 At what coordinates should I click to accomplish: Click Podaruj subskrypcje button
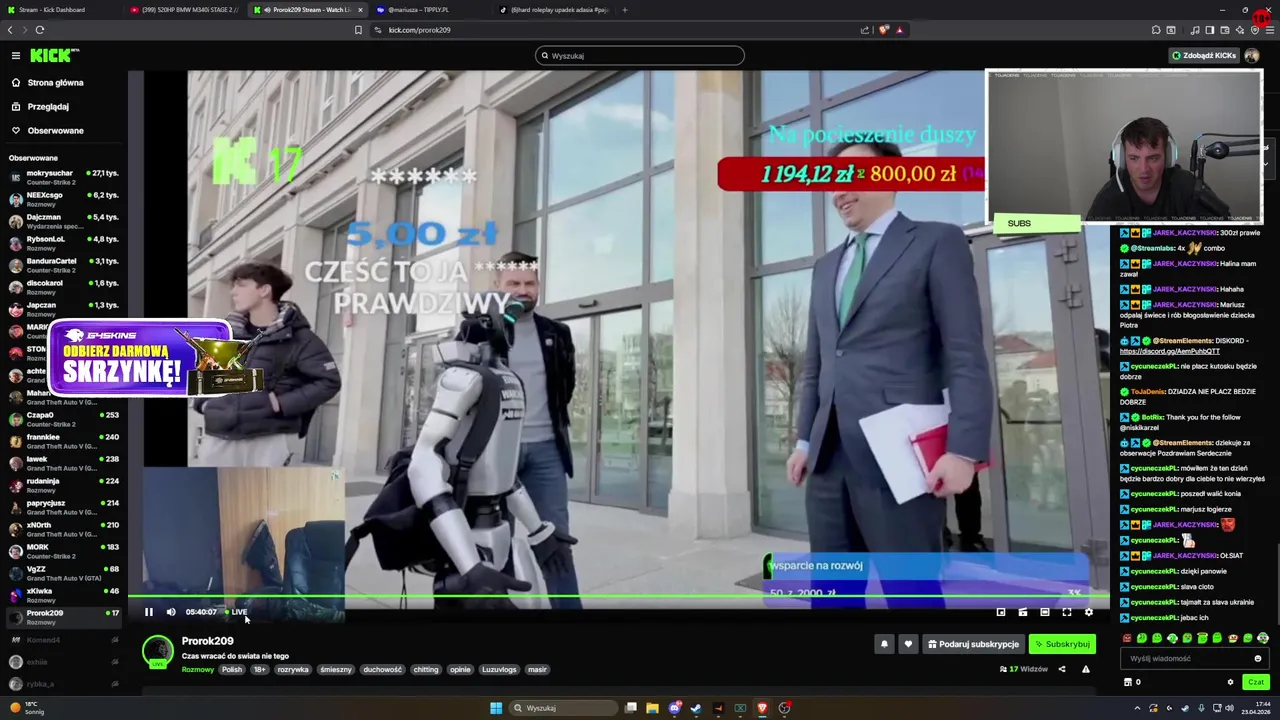click(x=973, y=644)
